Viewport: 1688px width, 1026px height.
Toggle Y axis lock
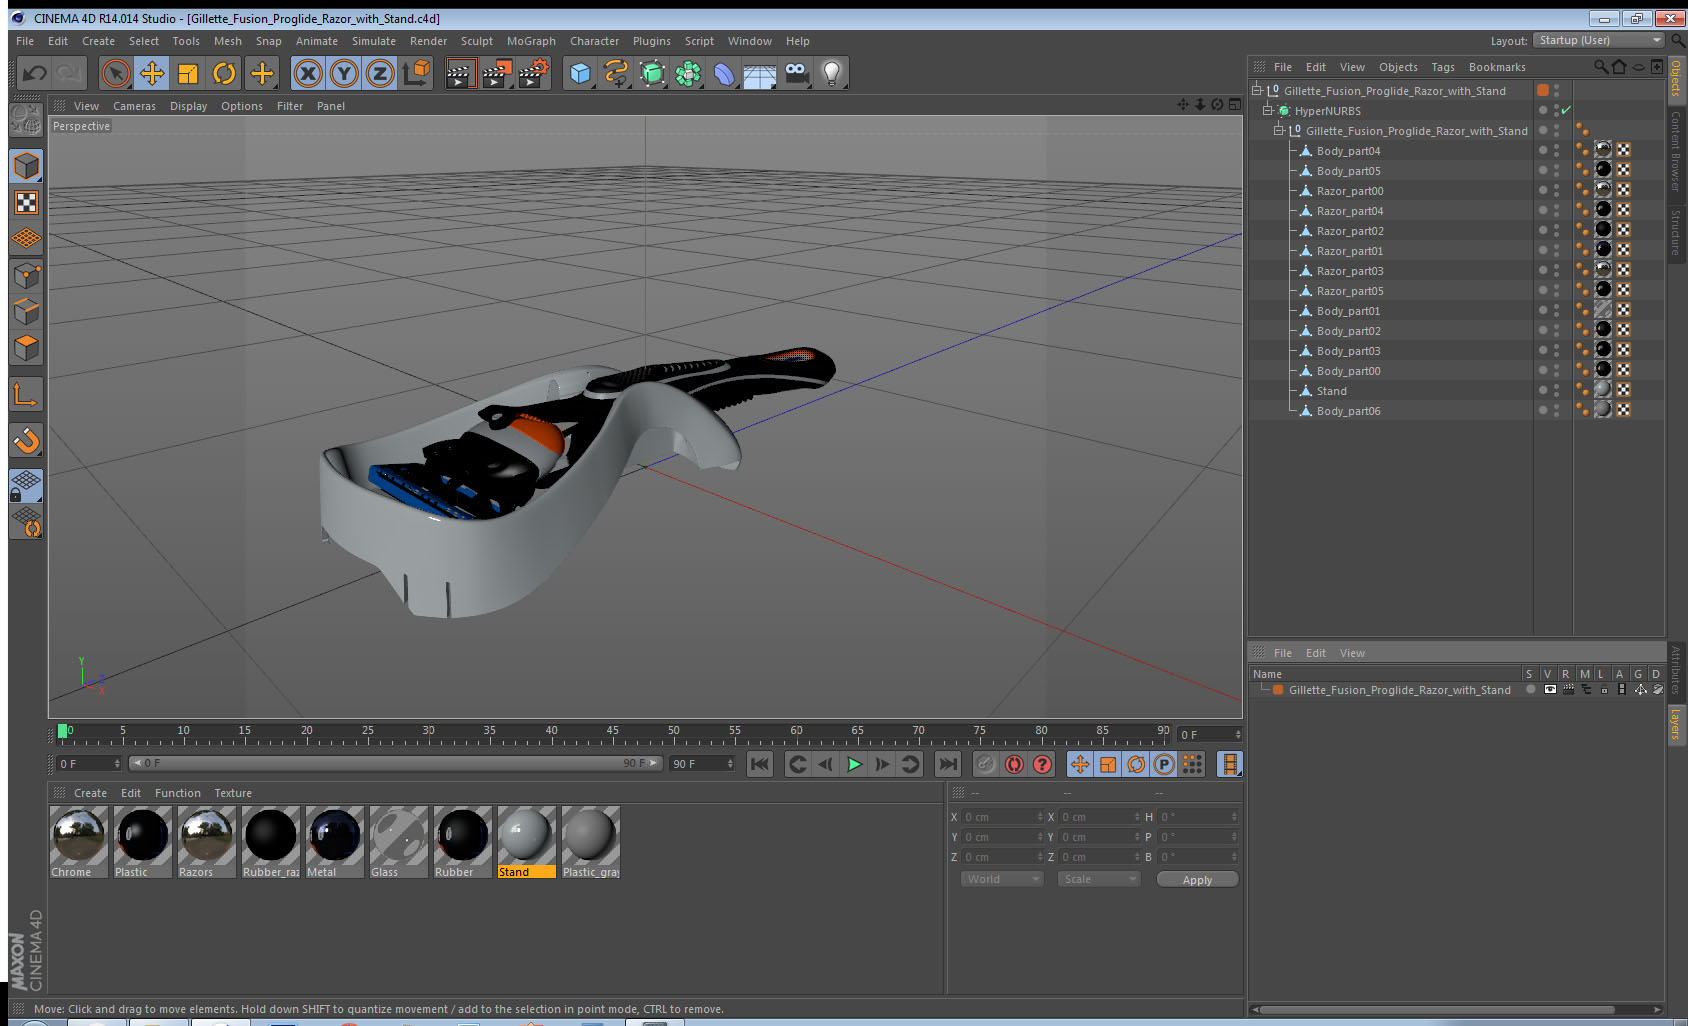click(344, 73)
